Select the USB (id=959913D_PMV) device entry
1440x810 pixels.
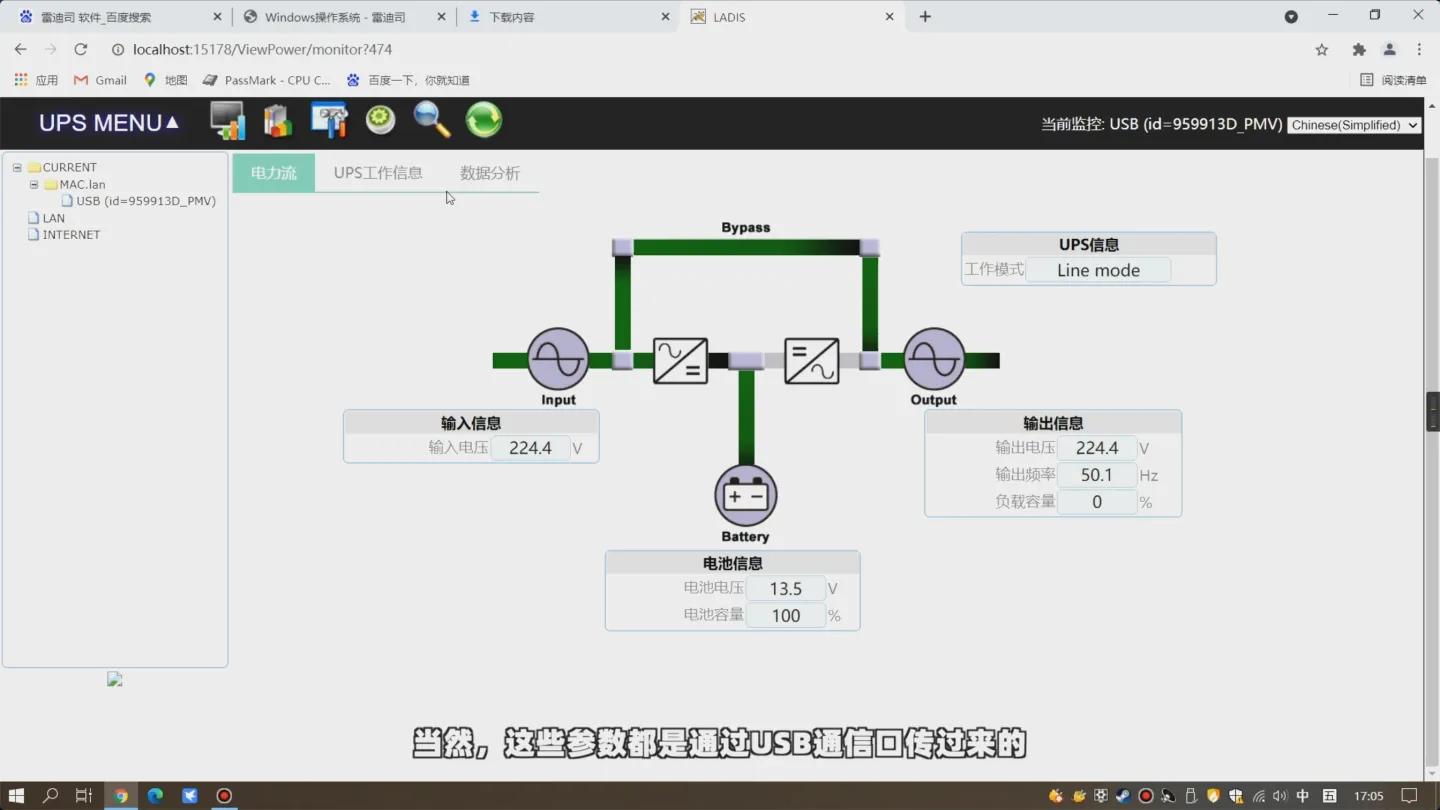coord(143,200)
